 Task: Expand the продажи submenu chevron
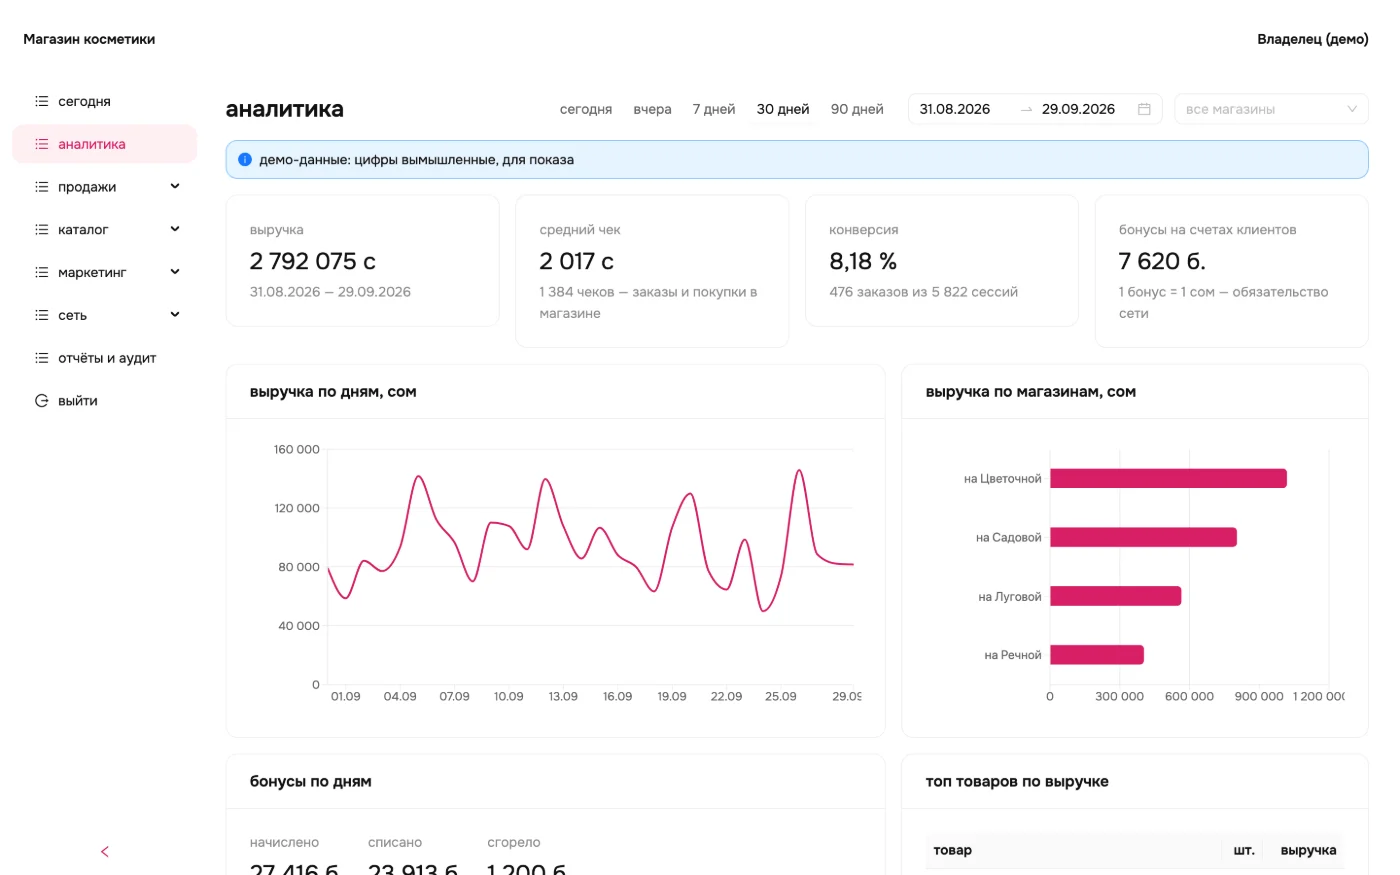(x=175, y=186)
